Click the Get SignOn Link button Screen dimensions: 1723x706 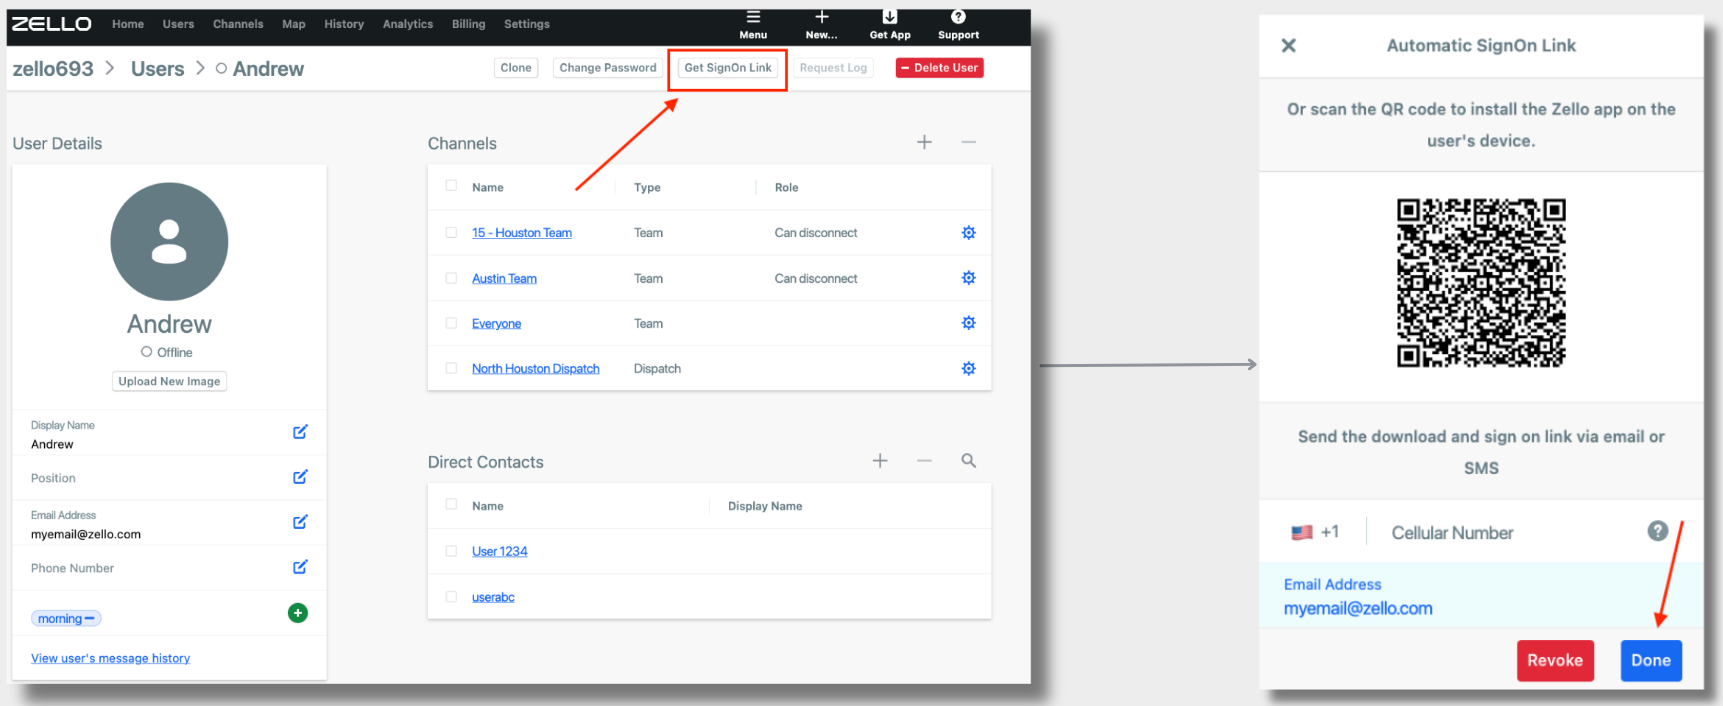728,68
